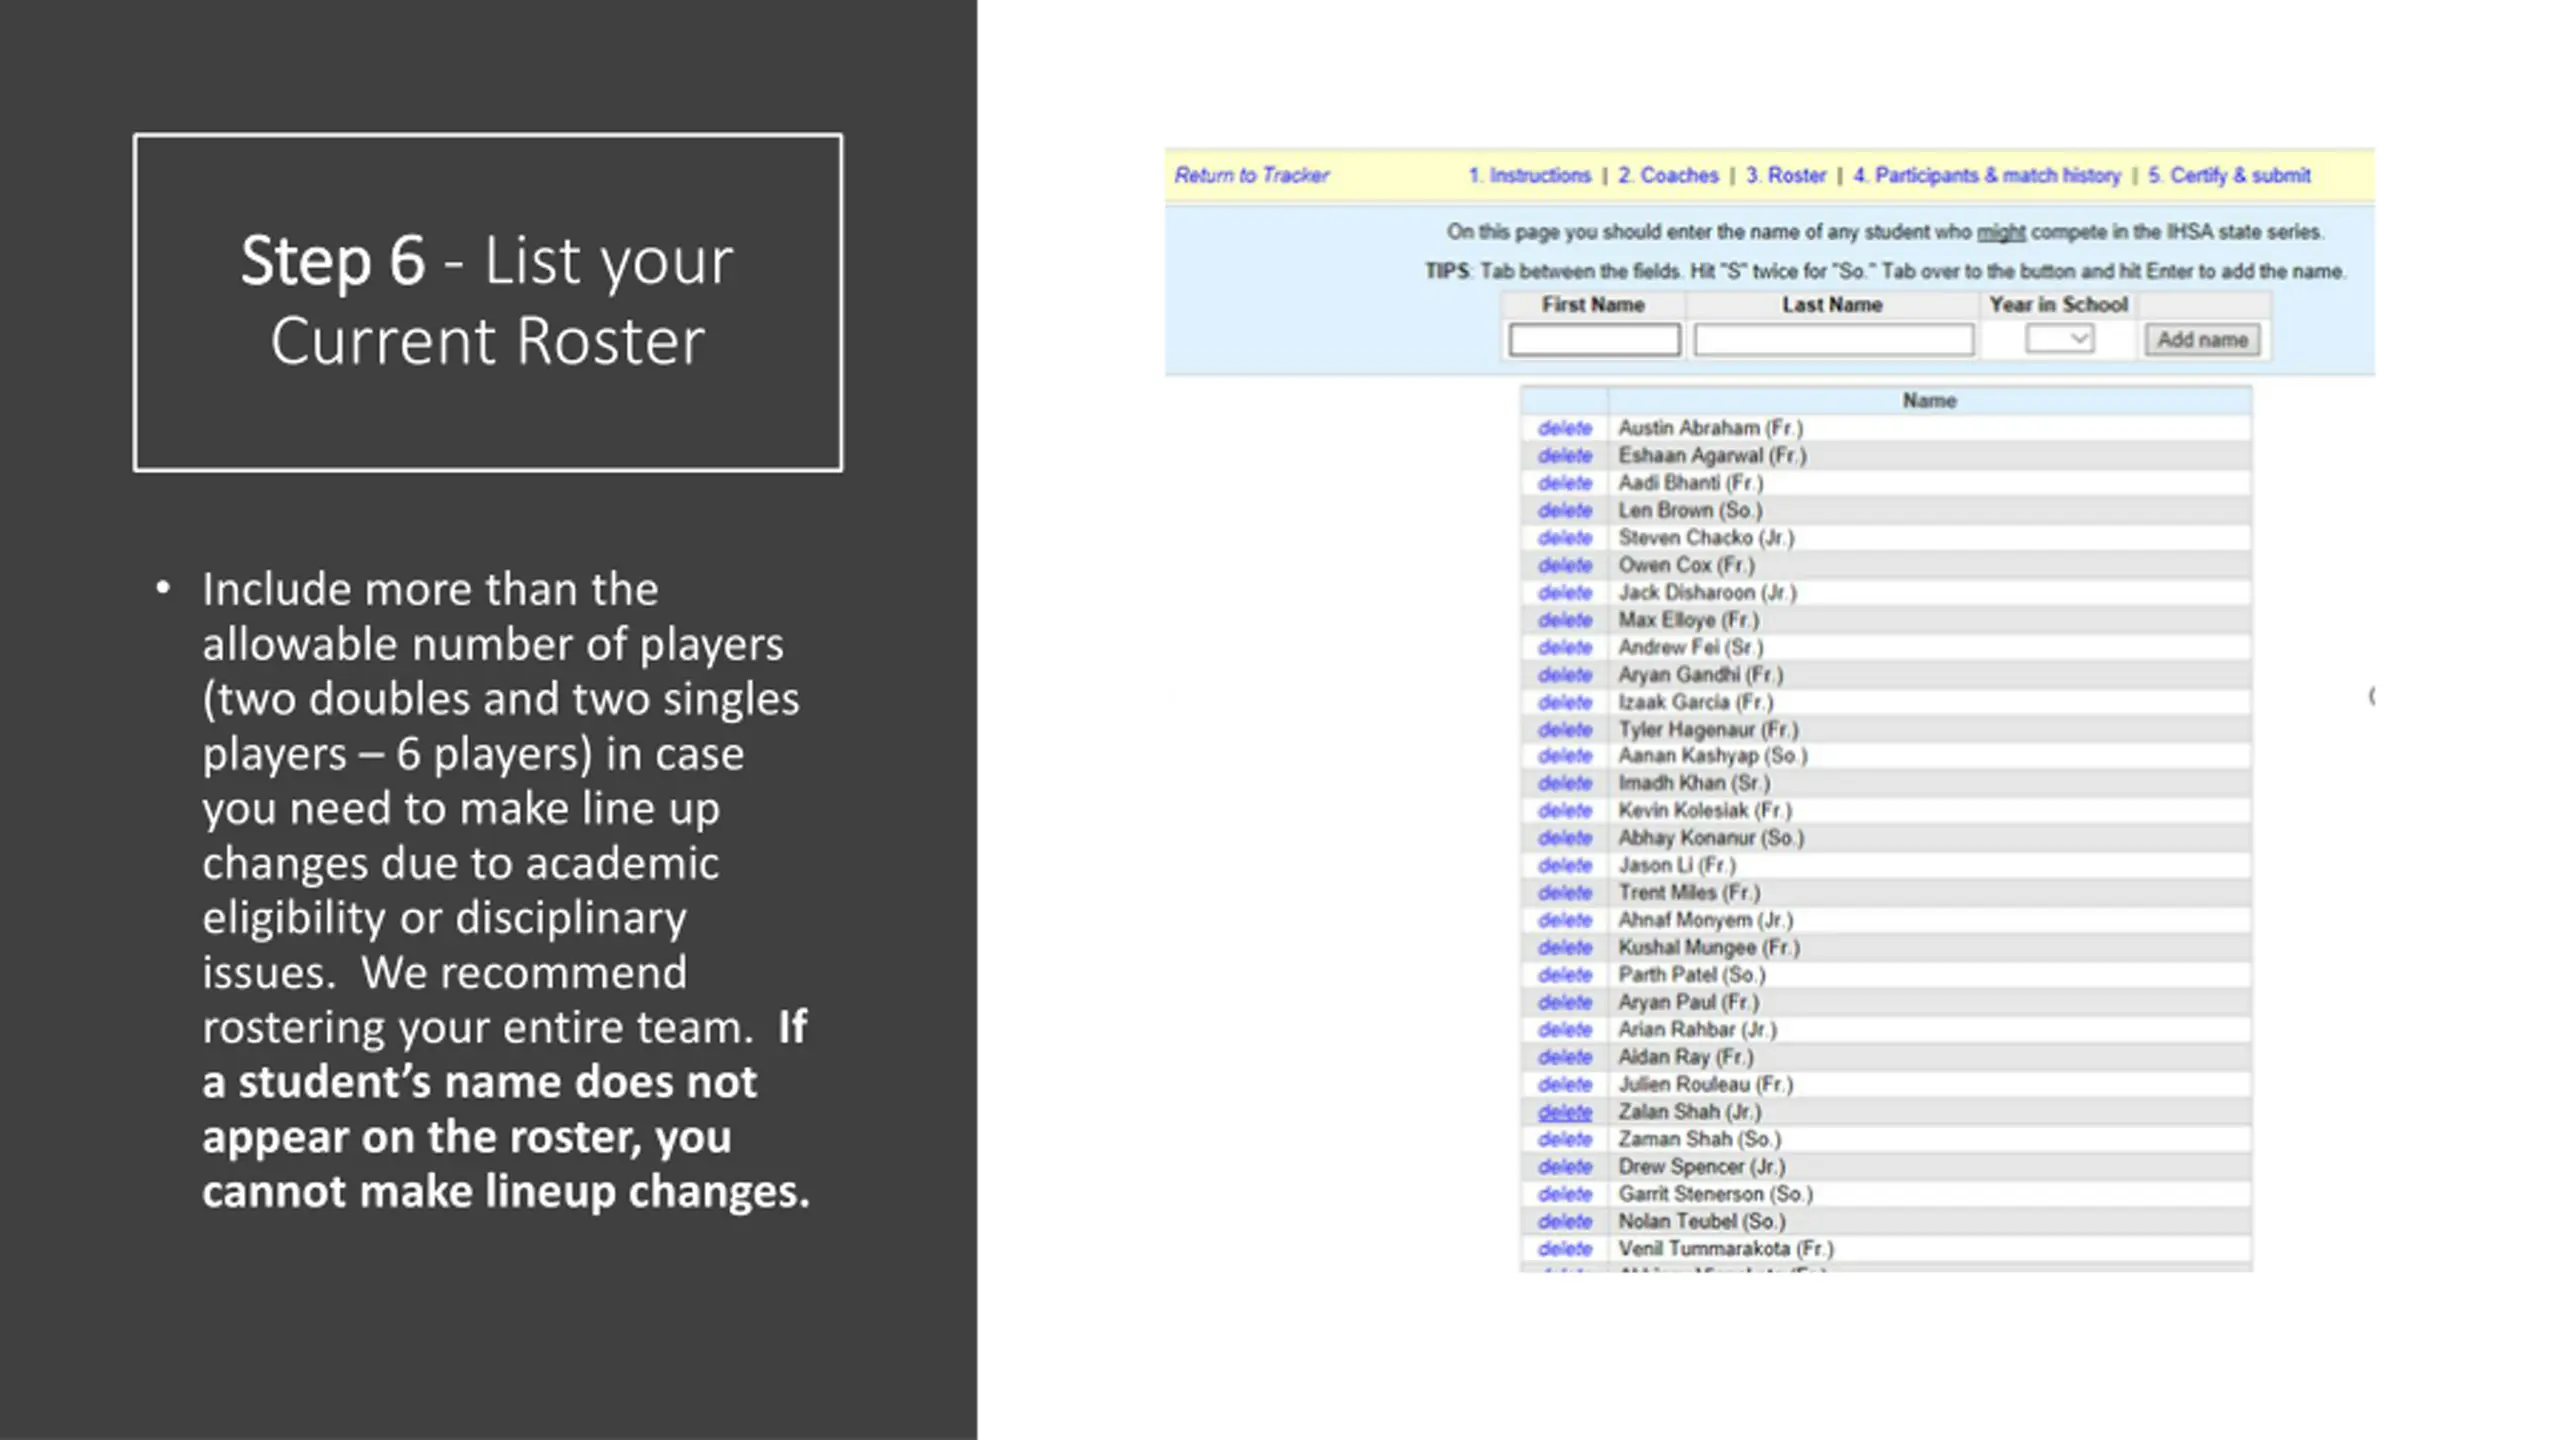Remove Steven Chacko via delete link
This screenshot has height=1440, width=2560.
[1565, 538]
